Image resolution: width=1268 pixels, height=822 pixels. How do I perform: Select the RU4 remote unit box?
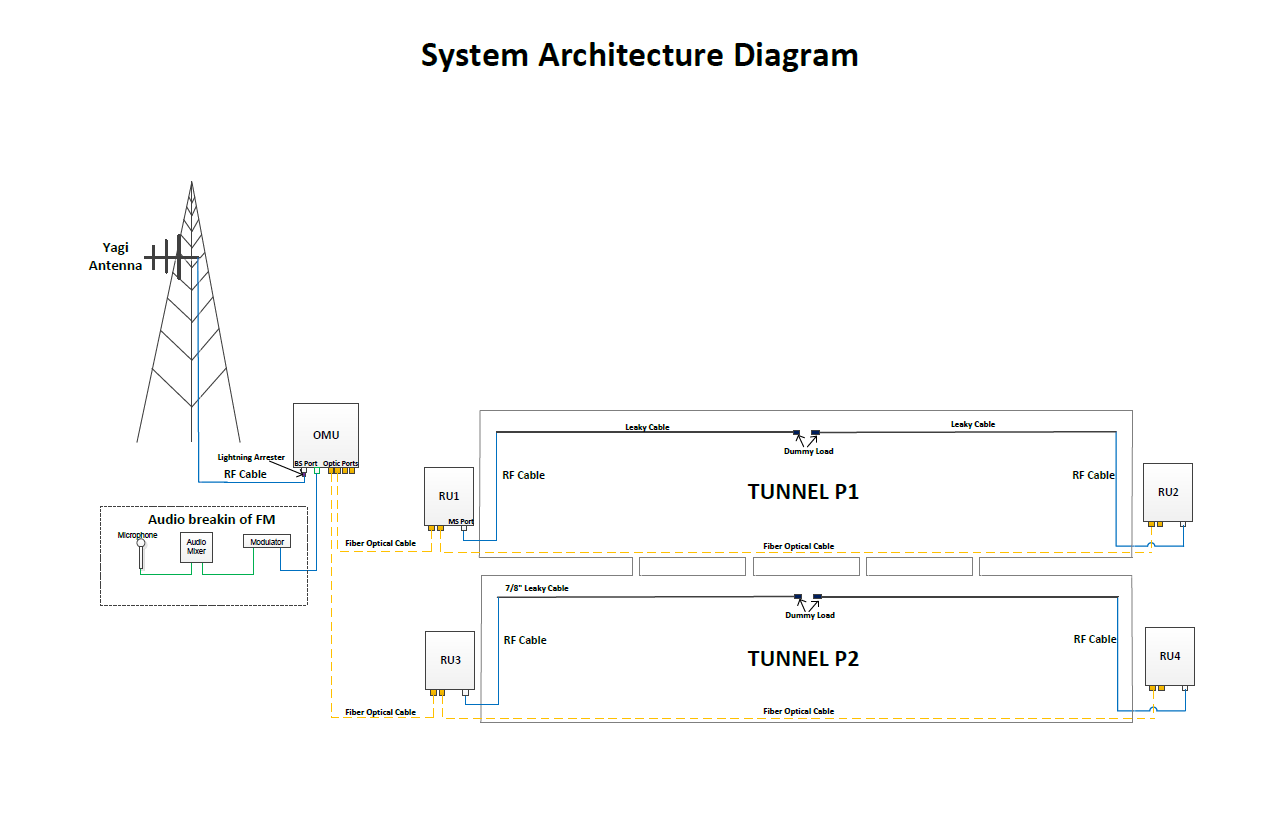pos(1169,656)
